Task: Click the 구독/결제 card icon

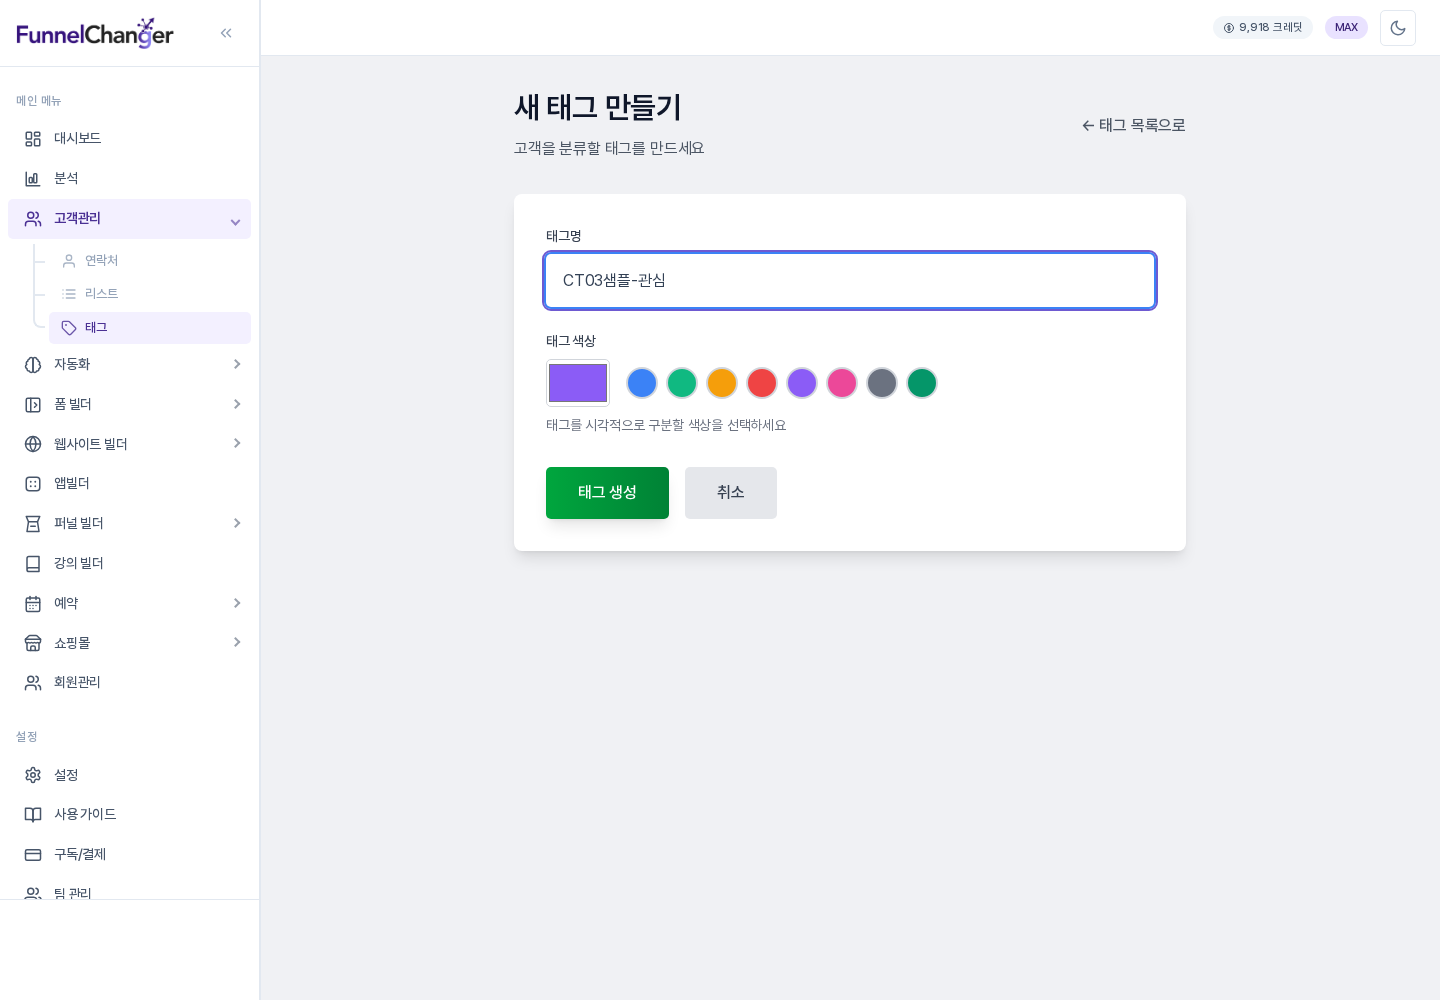Action: tap(33, 855)
